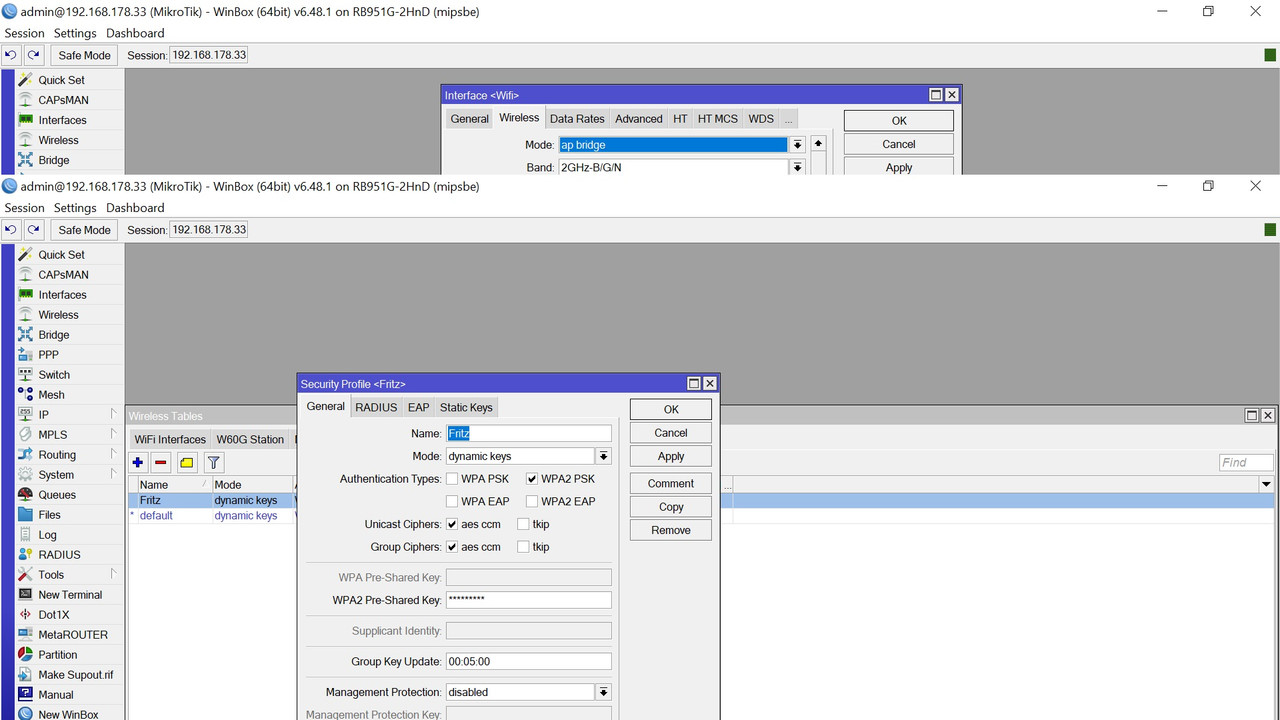This screenshot has width=1280, height=720.
Task: Open the Dashboard menu in the lower WinBox window
Action: click(x=135, y=208)
